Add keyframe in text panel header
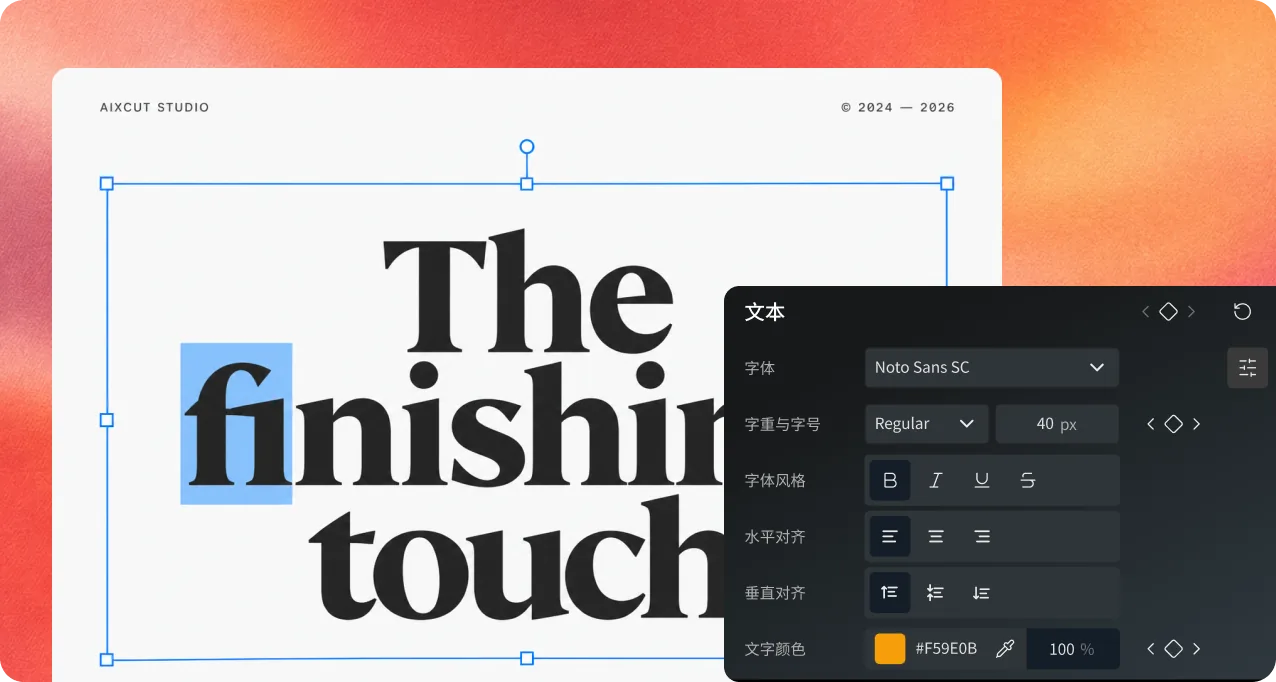The width and height of the screenshot is (1276, 682). click(x=1168, y=312)
